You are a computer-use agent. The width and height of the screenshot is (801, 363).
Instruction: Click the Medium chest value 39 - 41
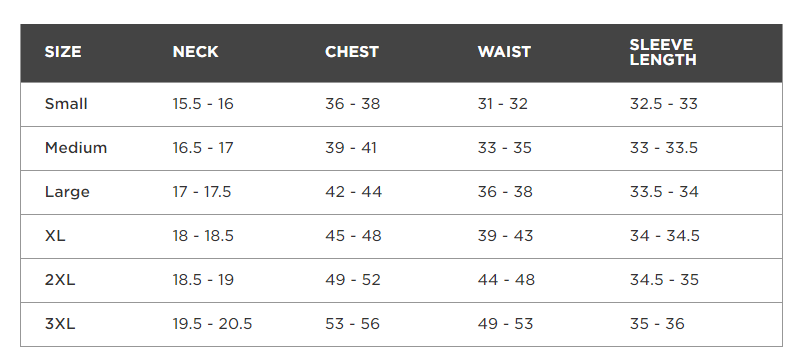coord(351,148)
